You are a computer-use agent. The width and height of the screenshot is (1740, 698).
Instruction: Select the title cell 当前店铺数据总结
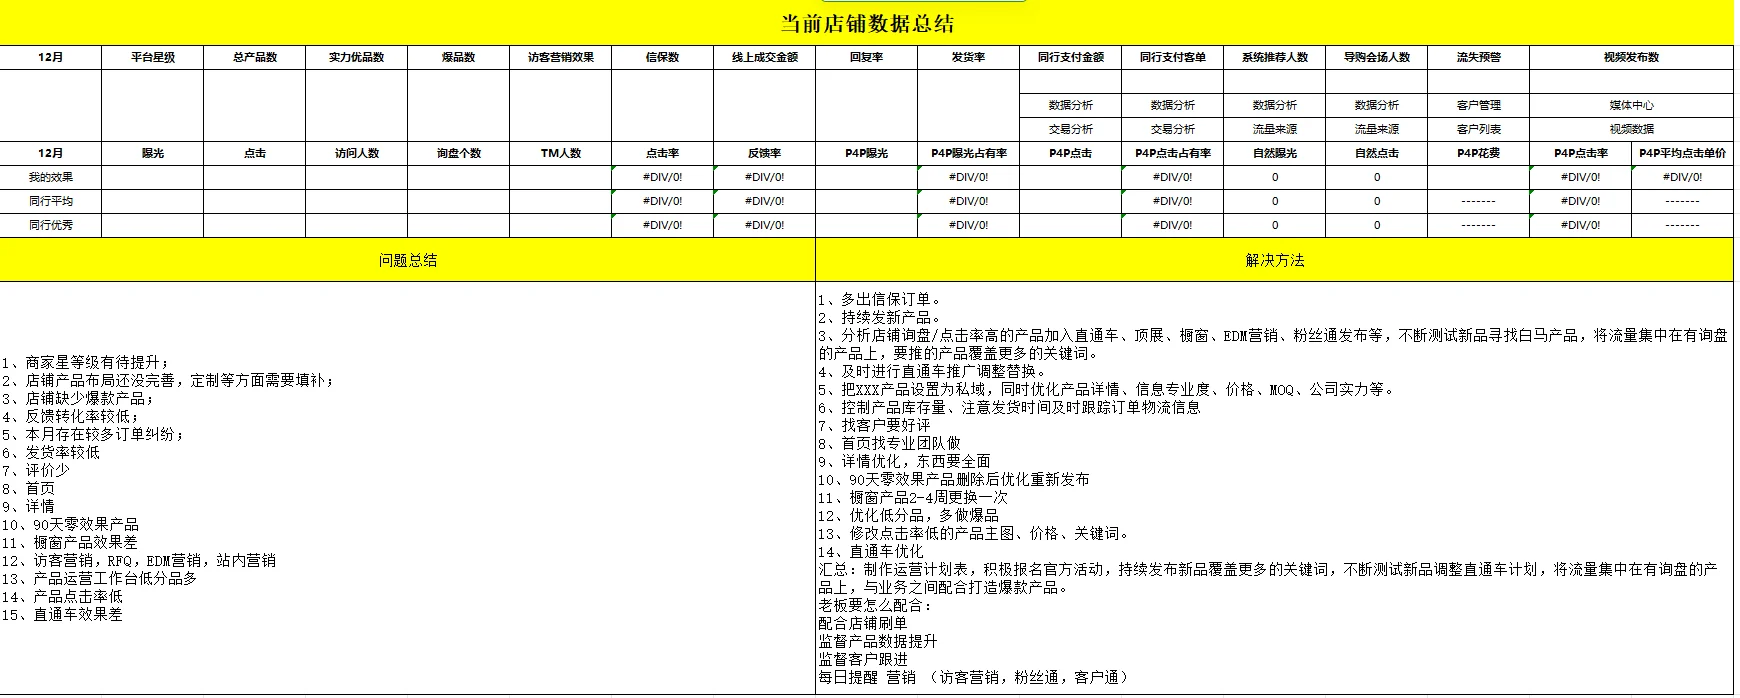tap(867, 23)
